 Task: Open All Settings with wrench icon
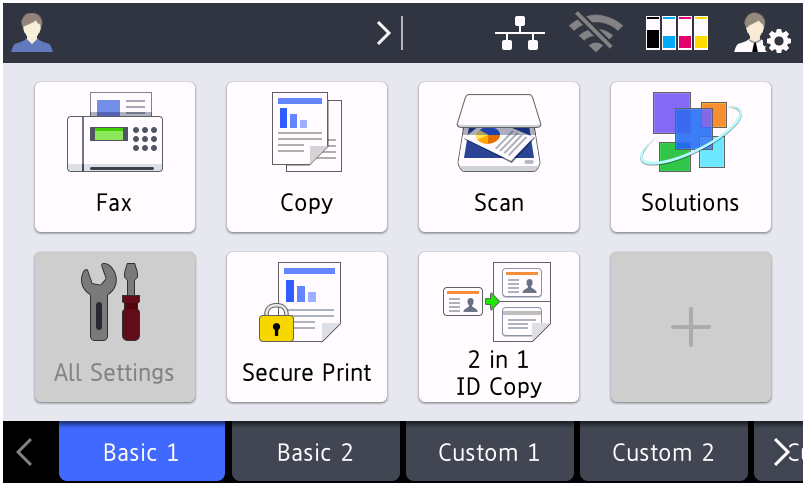(x=115, y=327)
